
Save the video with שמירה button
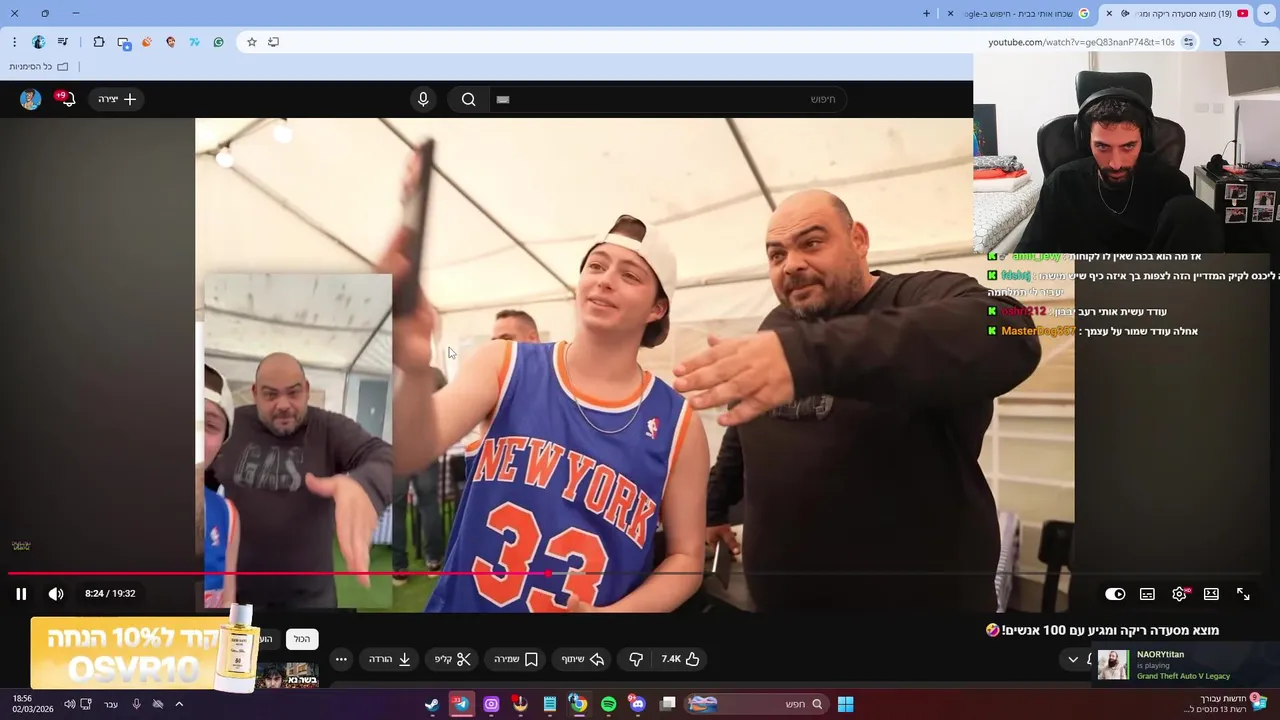click(x=516, y=659)
